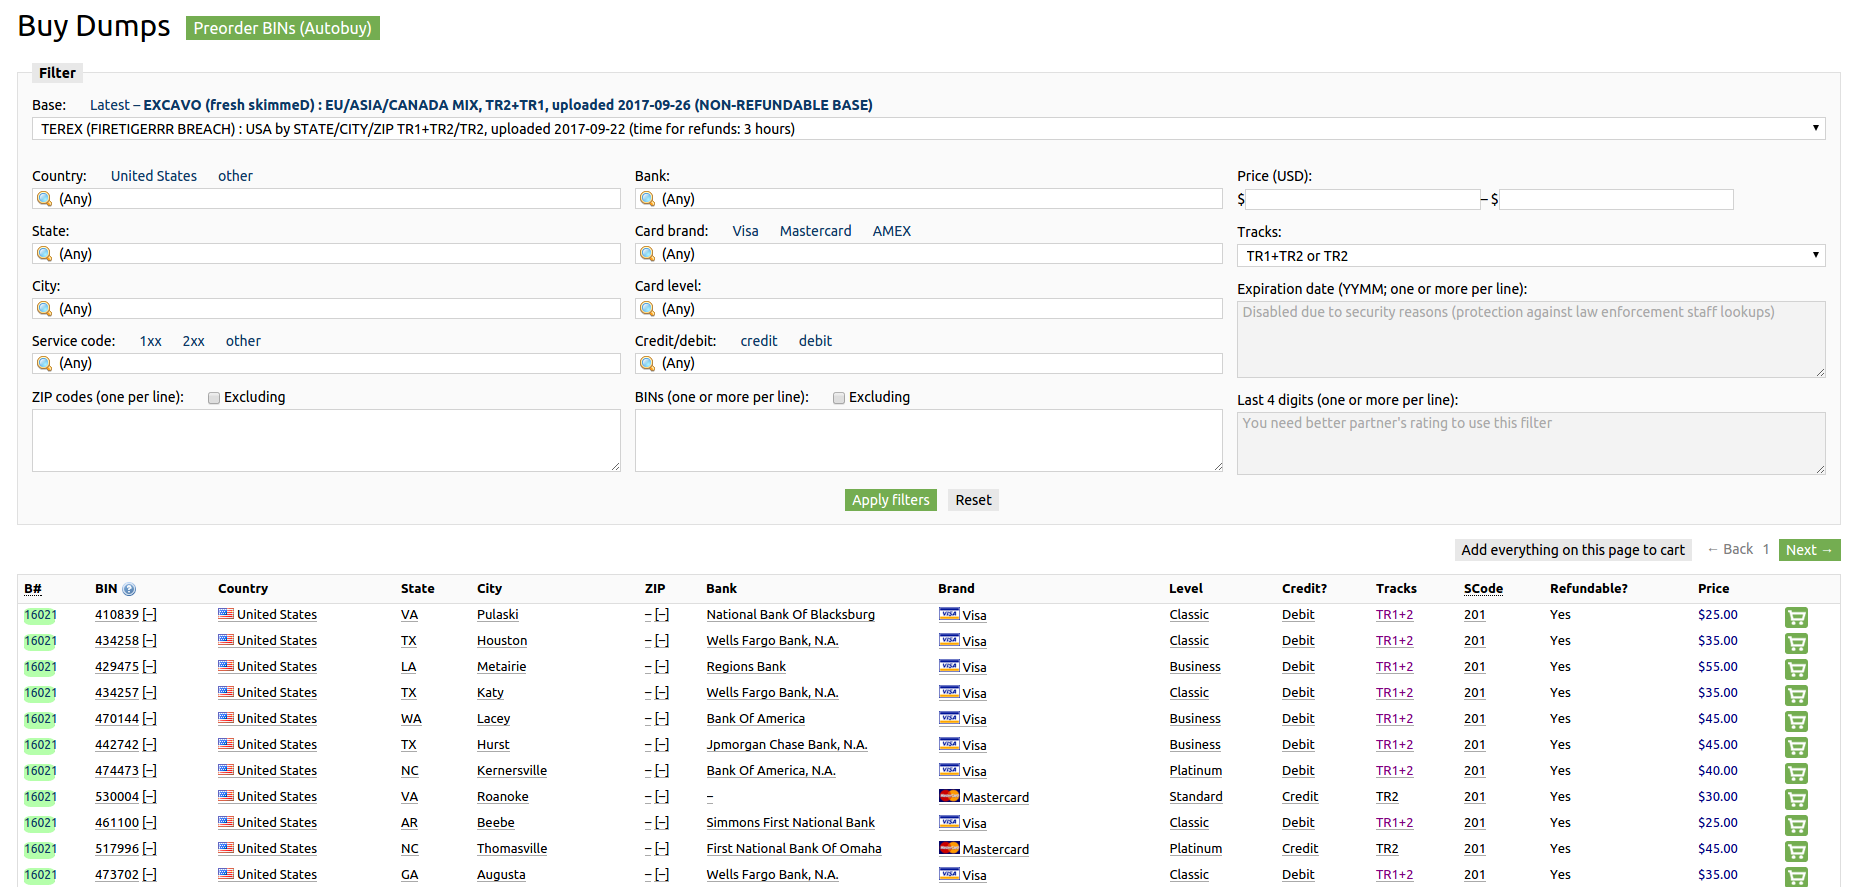Open the Credit/debit (Any) combo box
This screenshot has width=1855, height=887.
point(928,363)
